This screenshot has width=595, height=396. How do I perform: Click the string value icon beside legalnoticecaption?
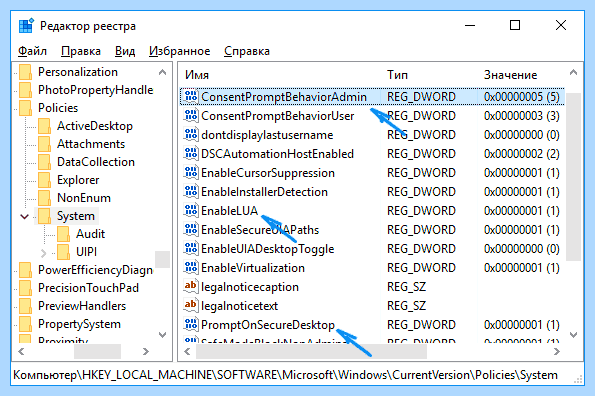coord(191,286)
